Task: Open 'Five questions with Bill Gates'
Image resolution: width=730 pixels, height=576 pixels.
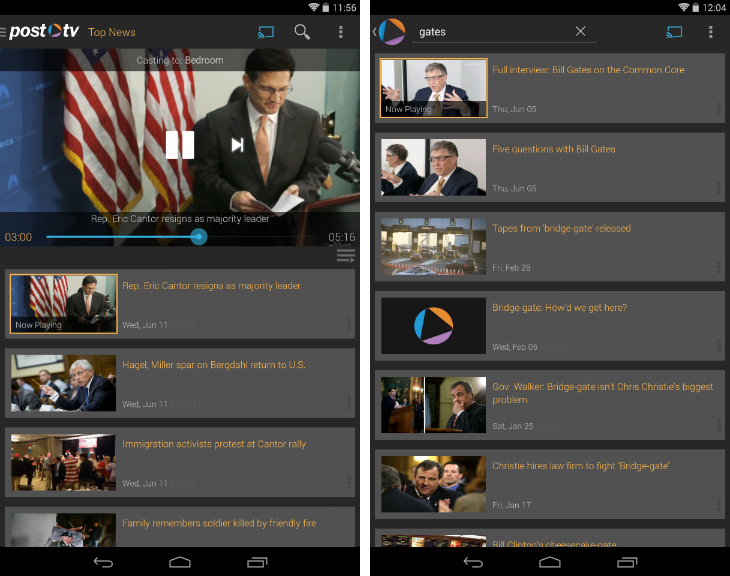Action: 553,150
